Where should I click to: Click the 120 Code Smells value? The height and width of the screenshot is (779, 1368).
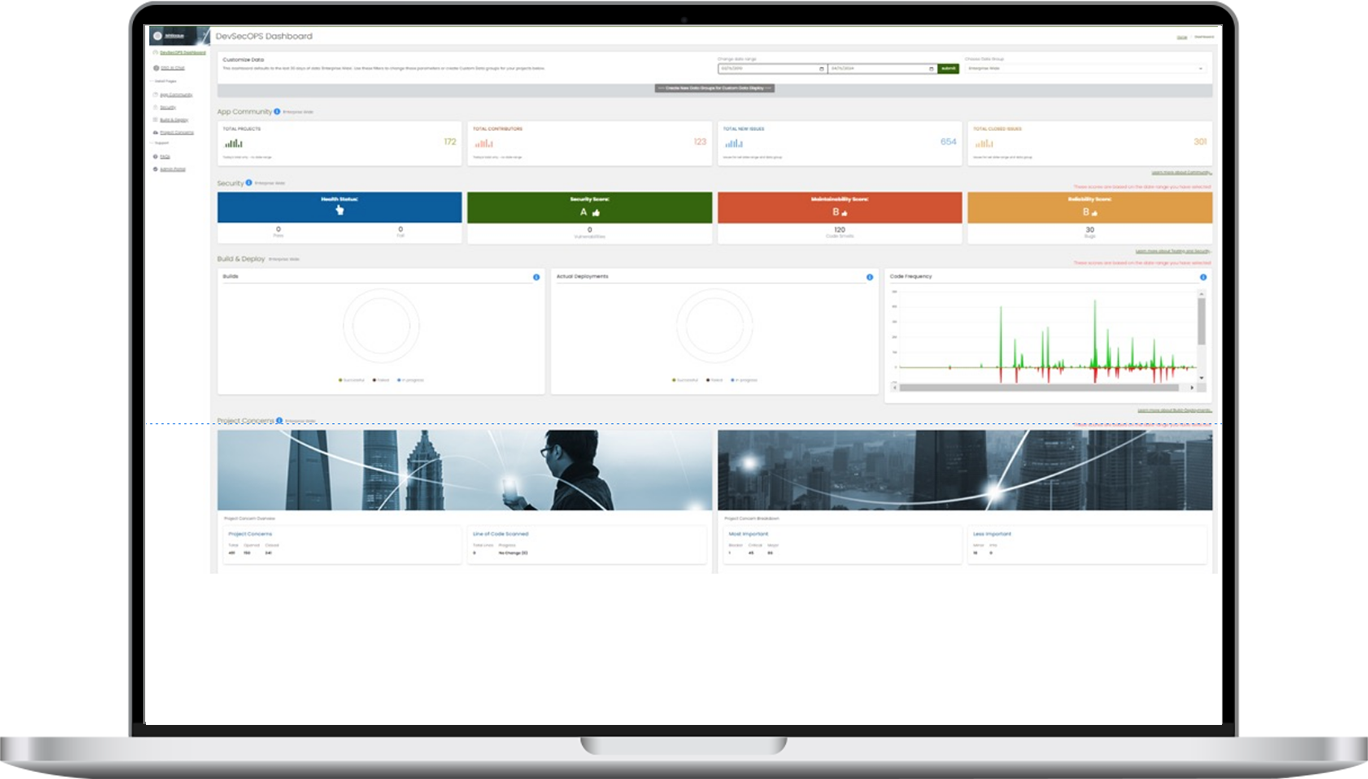coord(840,229)
